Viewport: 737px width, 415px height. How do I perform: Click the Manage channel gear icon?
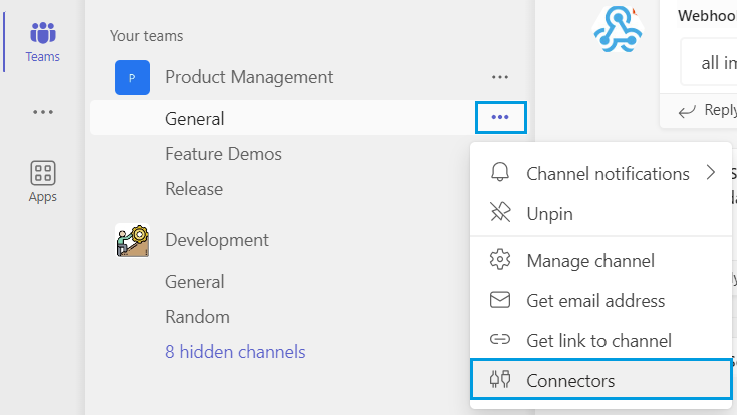[500, 259]
